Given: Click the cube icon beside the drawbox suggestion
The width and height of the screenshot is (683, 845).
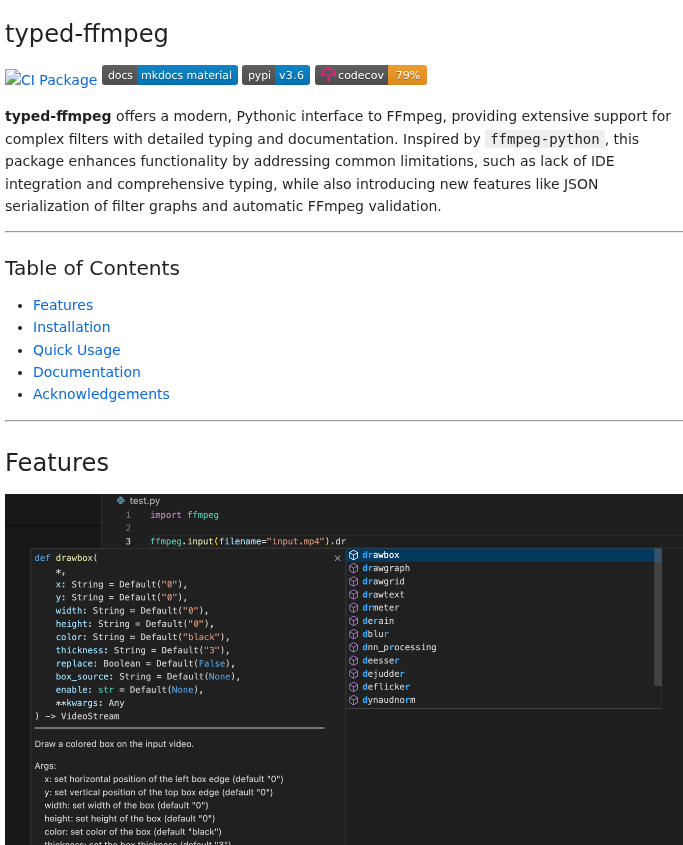Looking at the screenshot, I should tap(353, 554).
